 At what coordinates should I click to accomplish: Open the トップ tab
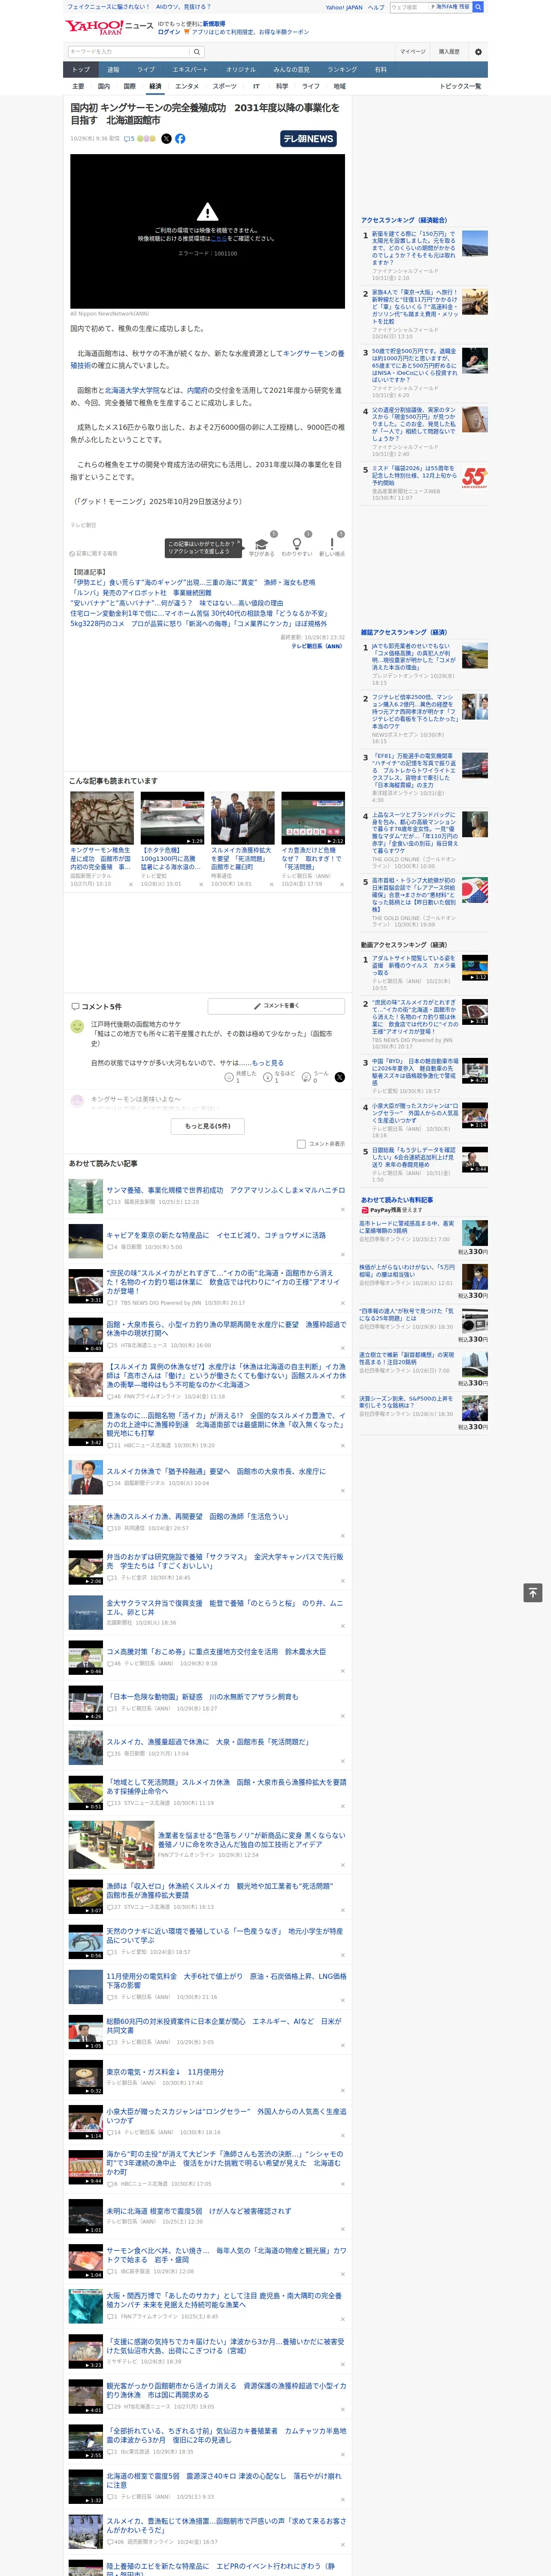point(81,70)
